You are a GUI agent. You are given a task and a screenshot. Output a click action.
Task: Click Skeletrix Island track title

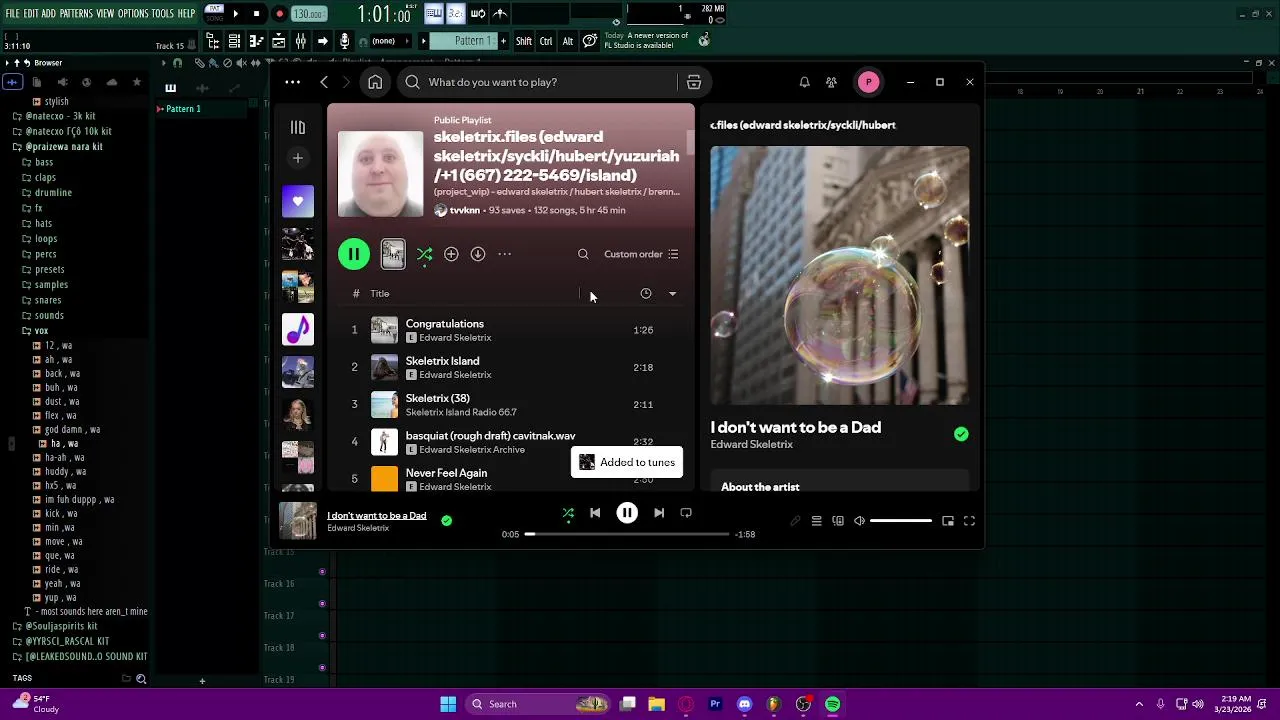click(x=442, y=361)
